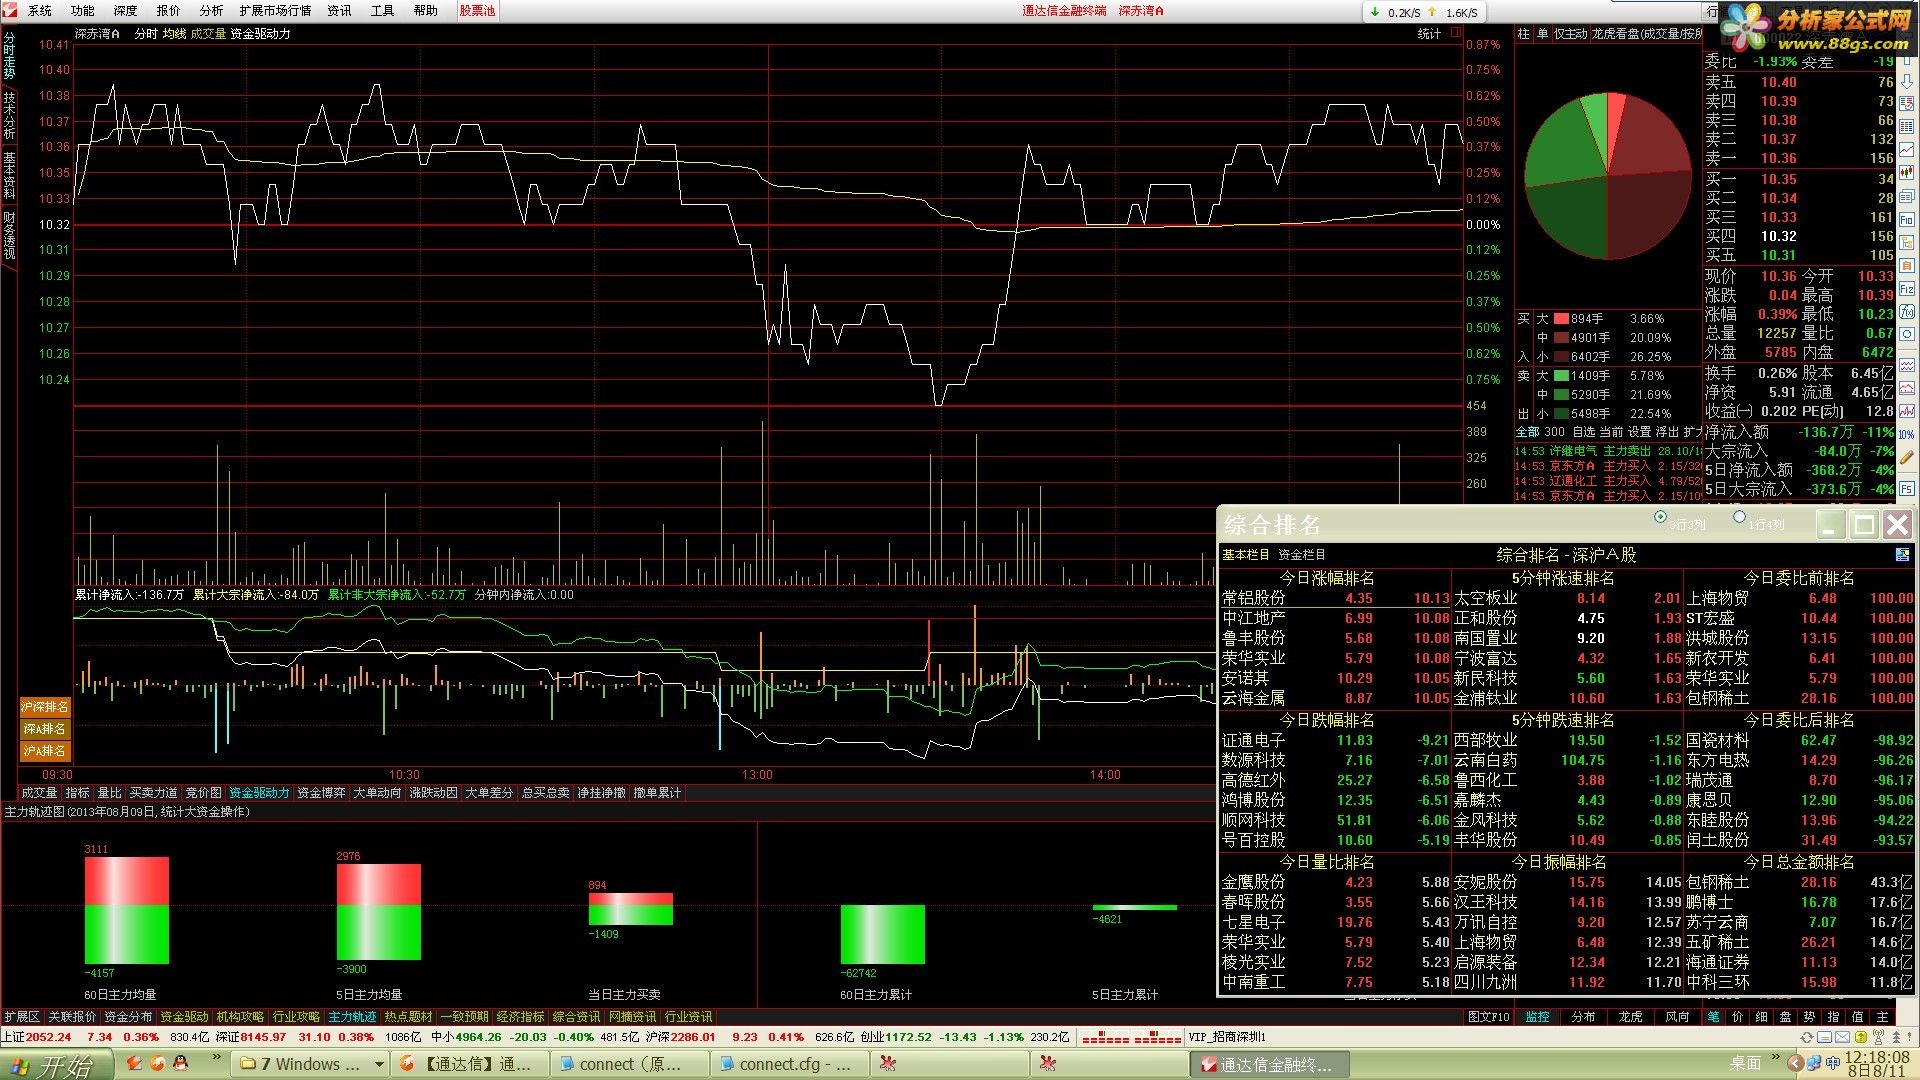Screen dimensions: 1920x1080
Task: Click the 10% icon in right toolbar
Action: [x=1907, y=434]
